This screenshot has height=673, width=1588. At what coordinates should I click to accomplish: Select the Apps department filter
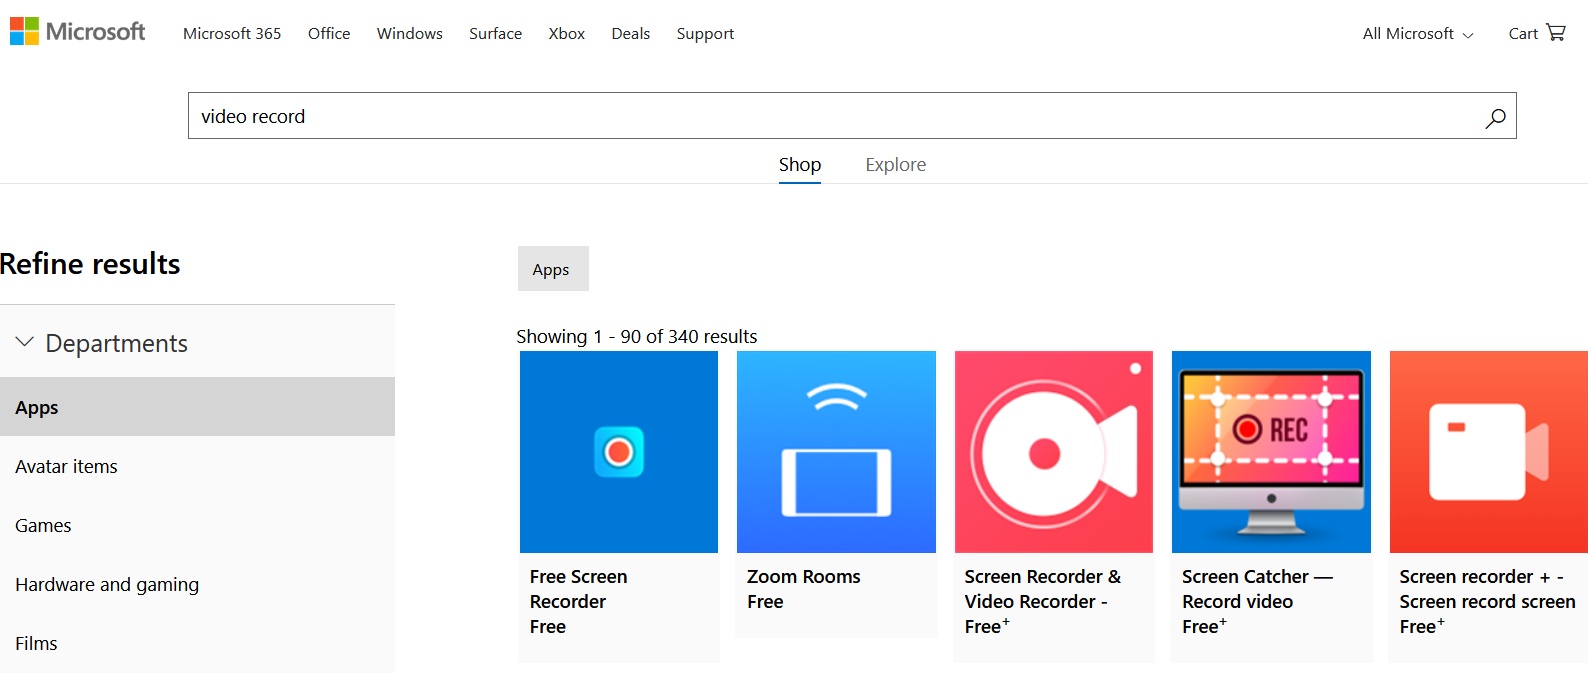point(197,407)
